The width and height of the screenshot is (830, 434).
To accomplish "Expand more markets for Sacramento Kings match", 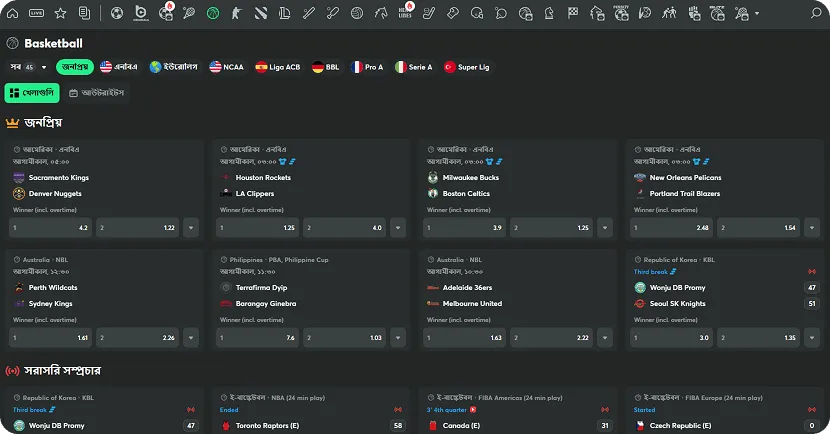I will coord(191,228).
